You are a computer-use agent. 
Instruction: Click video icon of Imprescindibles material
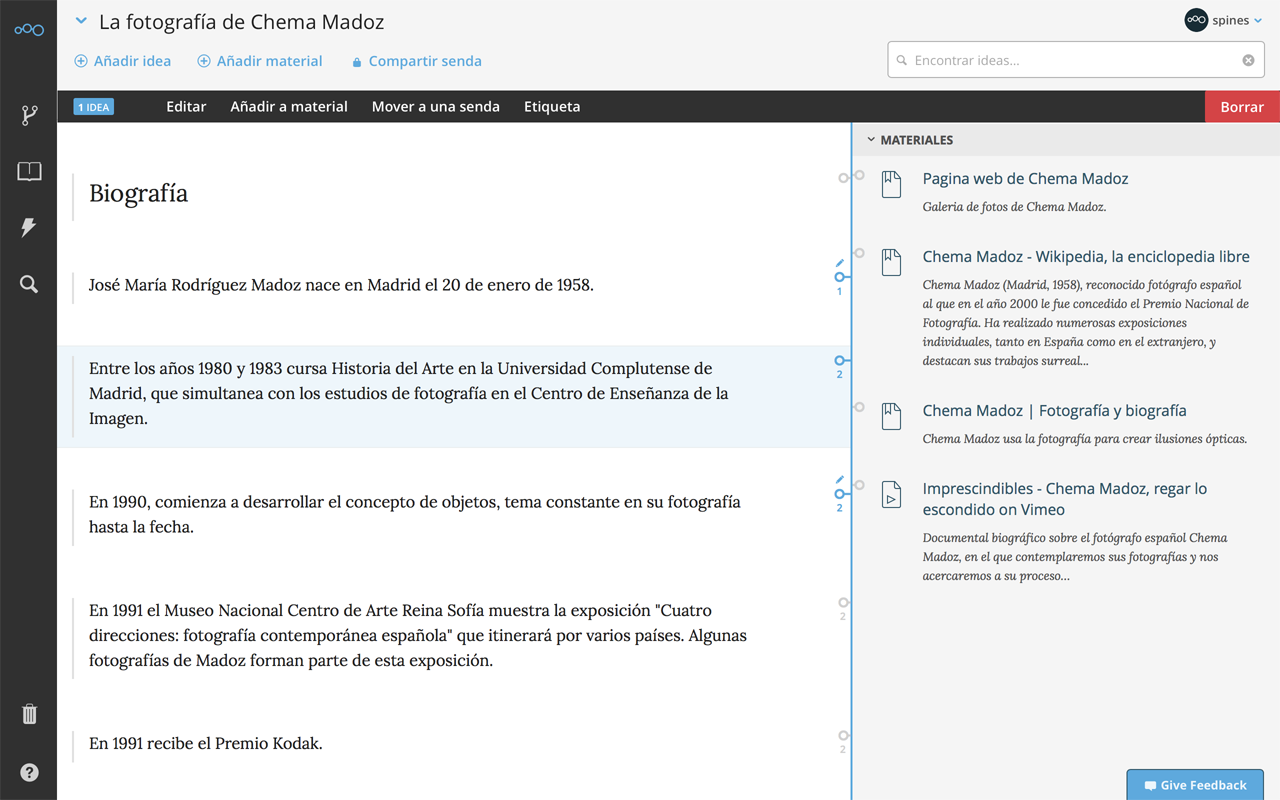tap(891, 494)
